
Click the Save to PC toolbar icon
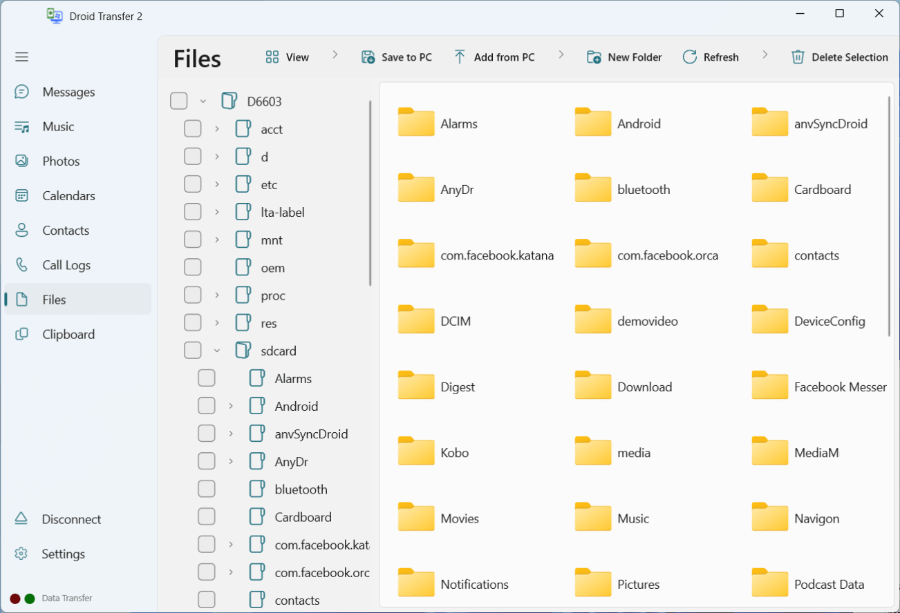pyautogui.click(x=368, y=57)
